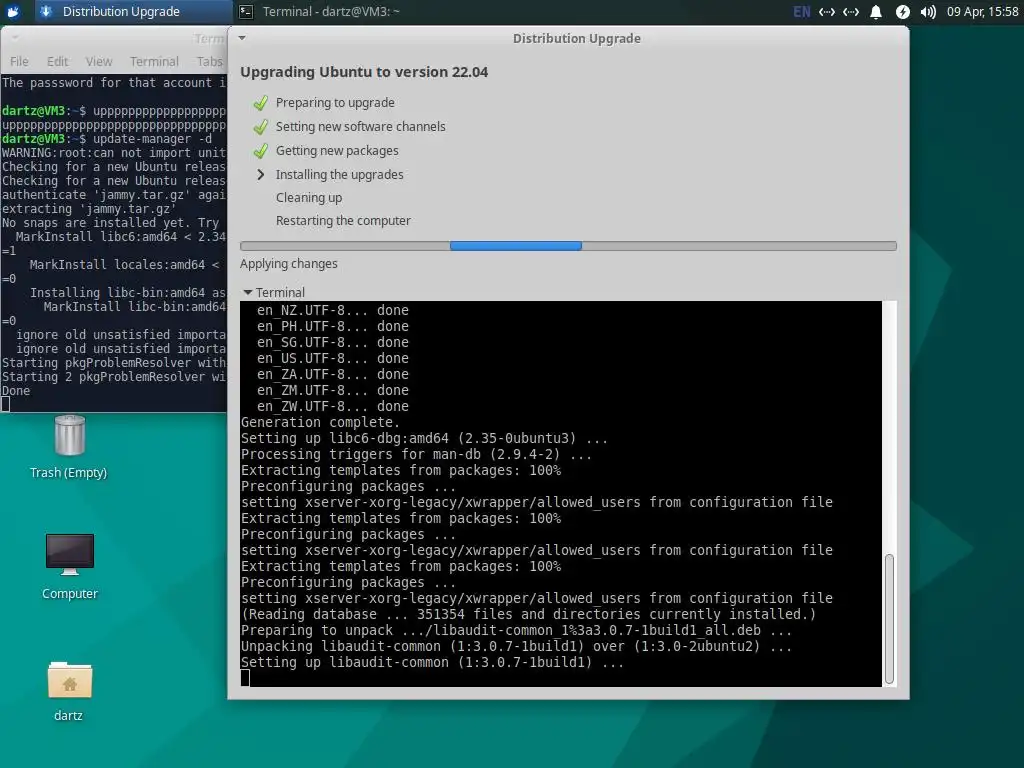This screenshot has height=768, width=1024.
Task: Select the Computer desktop icon
Action: pyautogui.click(x=69, y=566)
